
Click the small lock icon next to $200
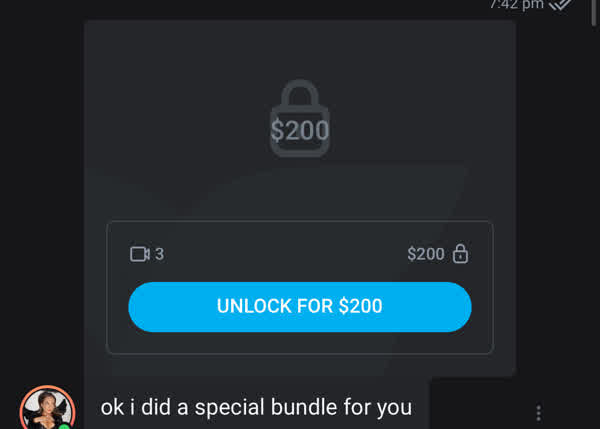[x=460, y=254]
